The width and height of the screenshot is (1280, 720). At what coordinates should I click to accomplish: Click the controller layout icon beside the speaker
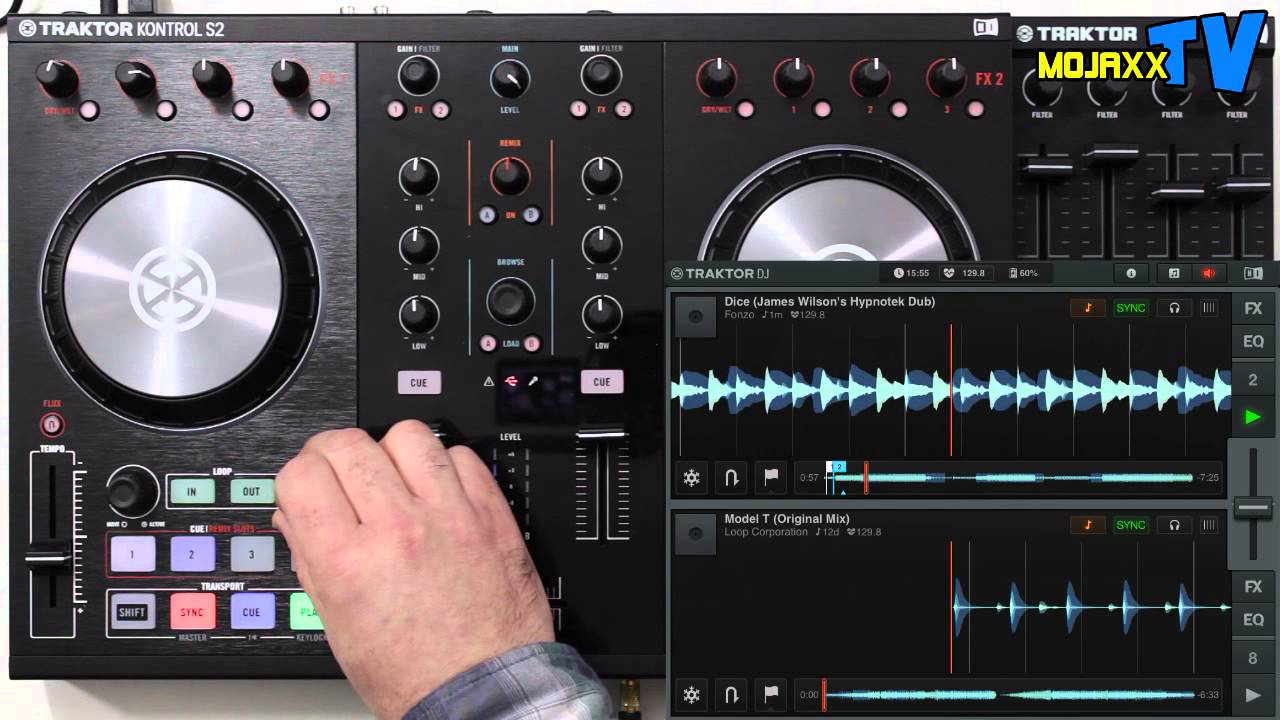pyautogui.click(x=1253, y=273)
